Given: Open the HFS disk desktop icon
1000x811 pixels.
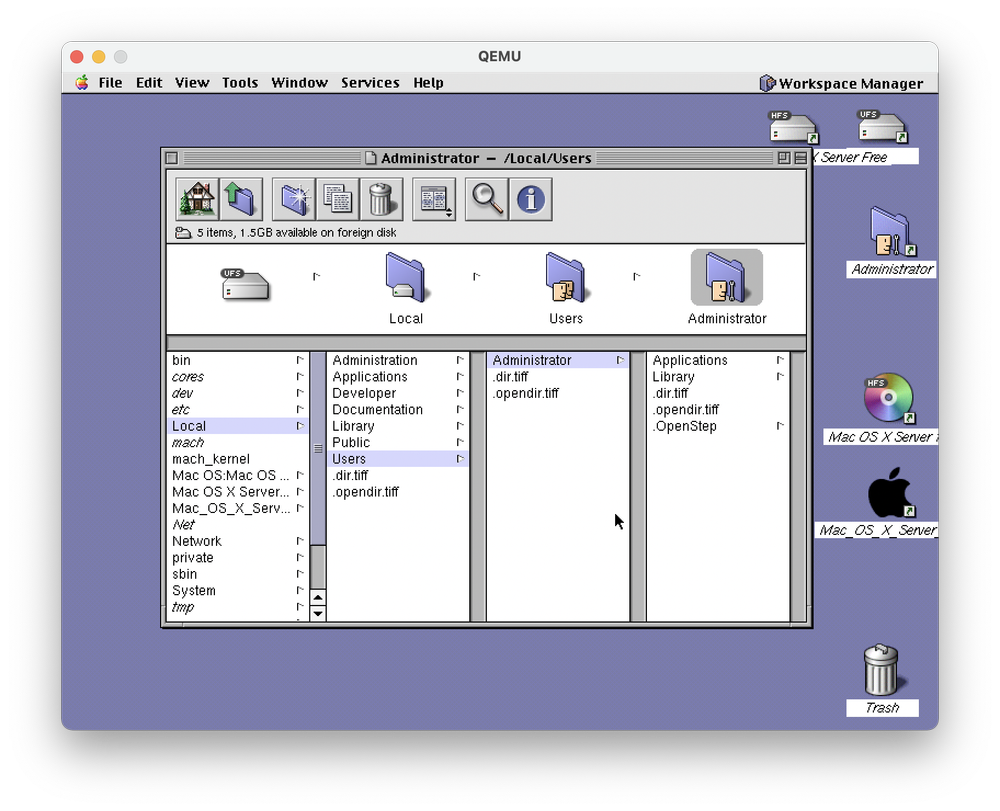Looking at the screenshot, I should (793, 127).
